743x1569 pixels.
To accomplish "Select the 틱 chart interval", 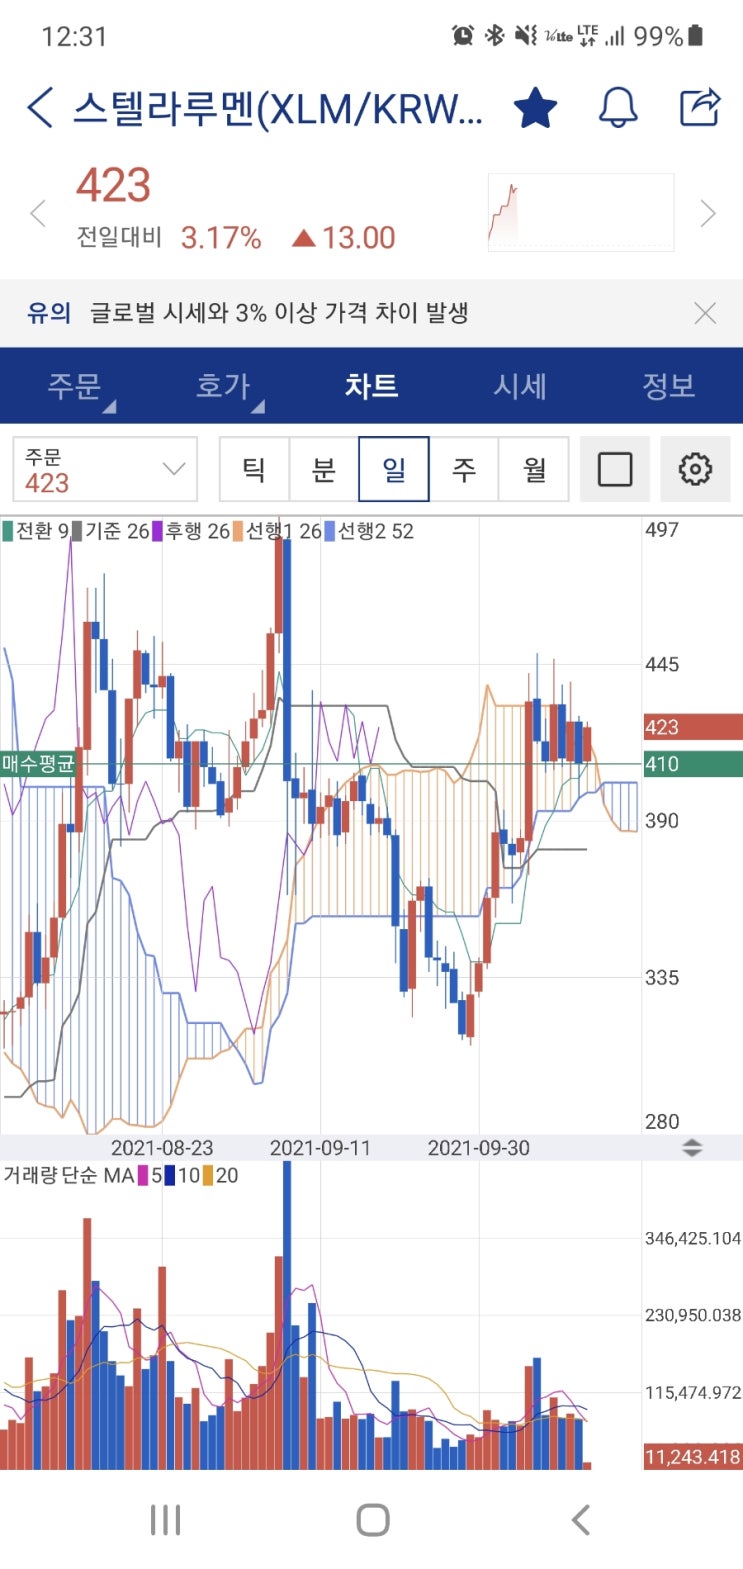I will [x=254, y=469].
